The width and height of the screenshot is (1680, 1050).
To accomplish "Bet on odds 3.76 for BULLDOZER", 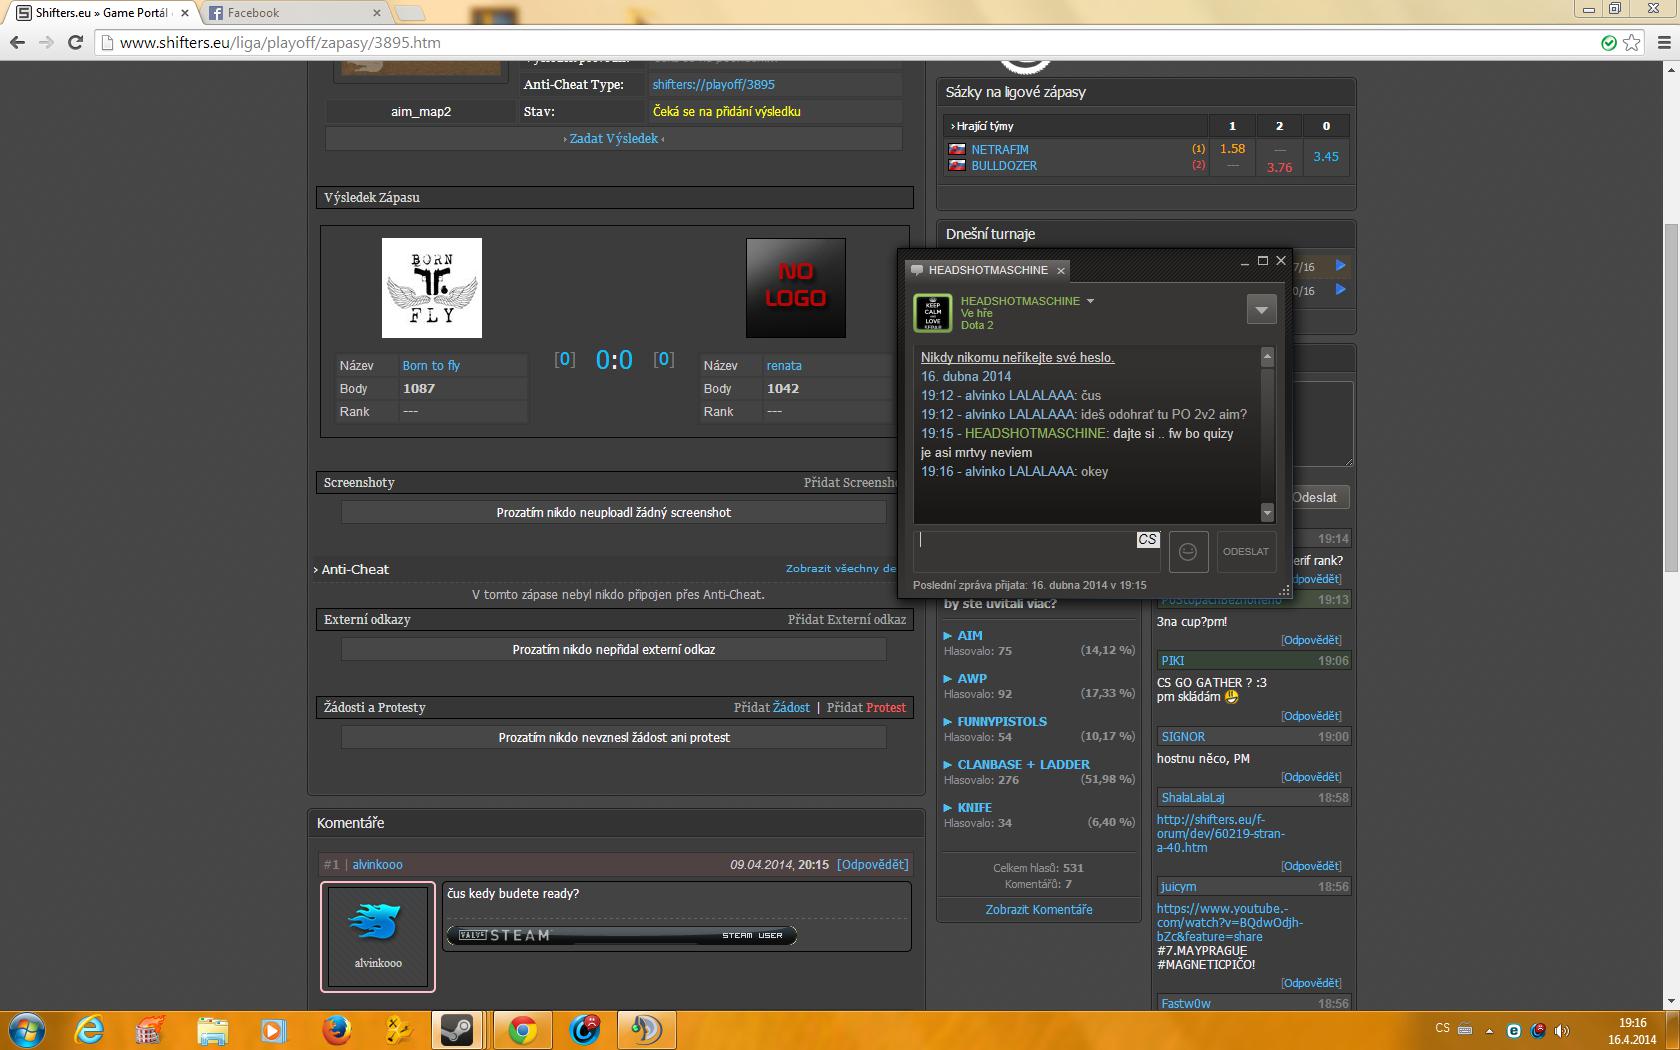I will click(x=1279, y=167).
